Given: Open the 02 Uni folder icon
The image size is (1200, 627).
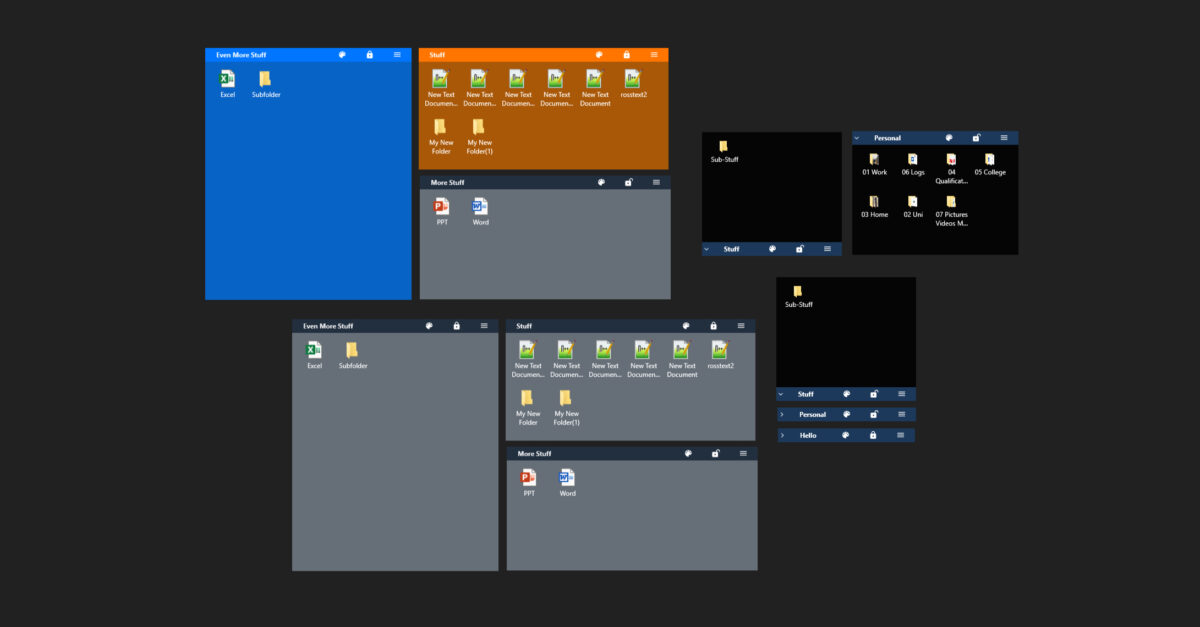Looking at the screenshot, I should coord(912,202).
